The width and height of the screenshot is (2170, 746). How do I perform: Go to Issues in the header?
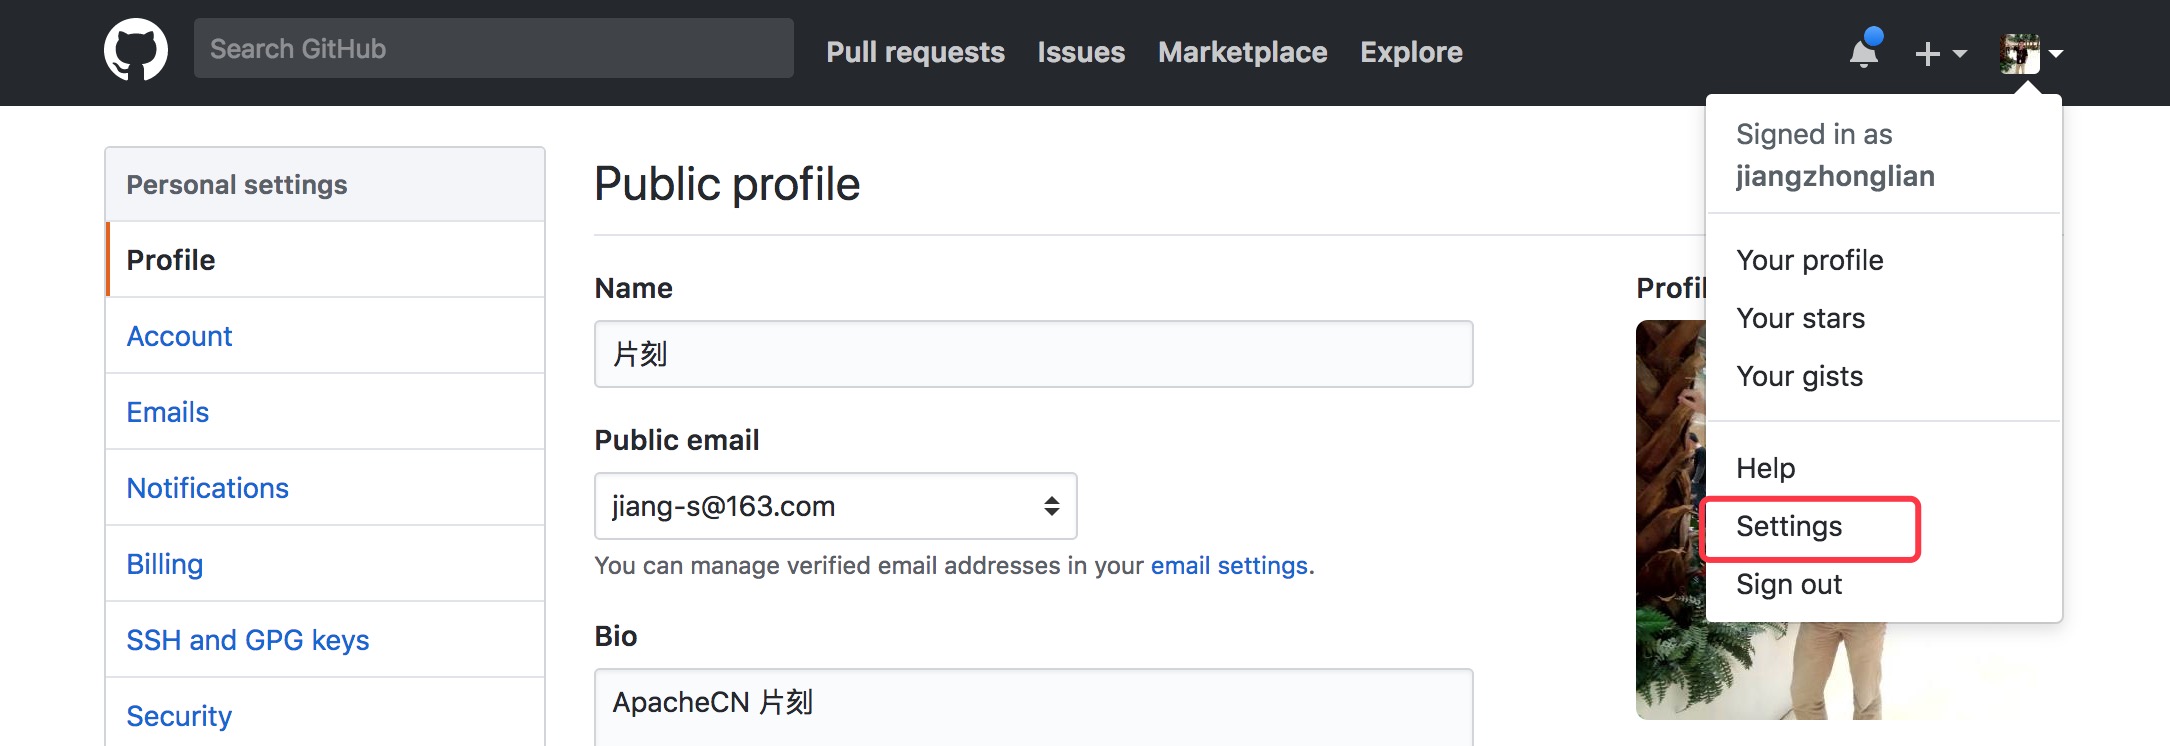point(1081,52)
